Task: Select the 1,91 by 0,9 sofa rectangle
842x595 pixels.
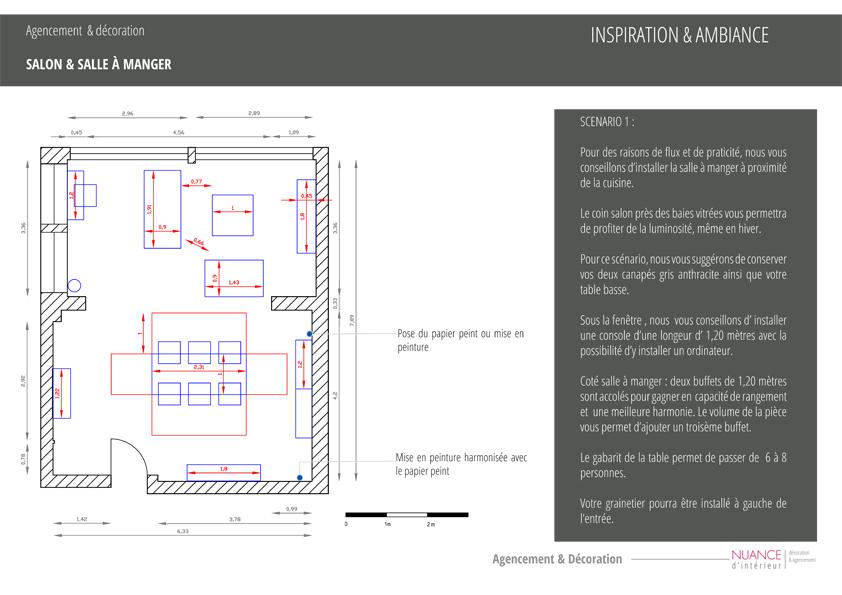Action: (x=162, y=208)
